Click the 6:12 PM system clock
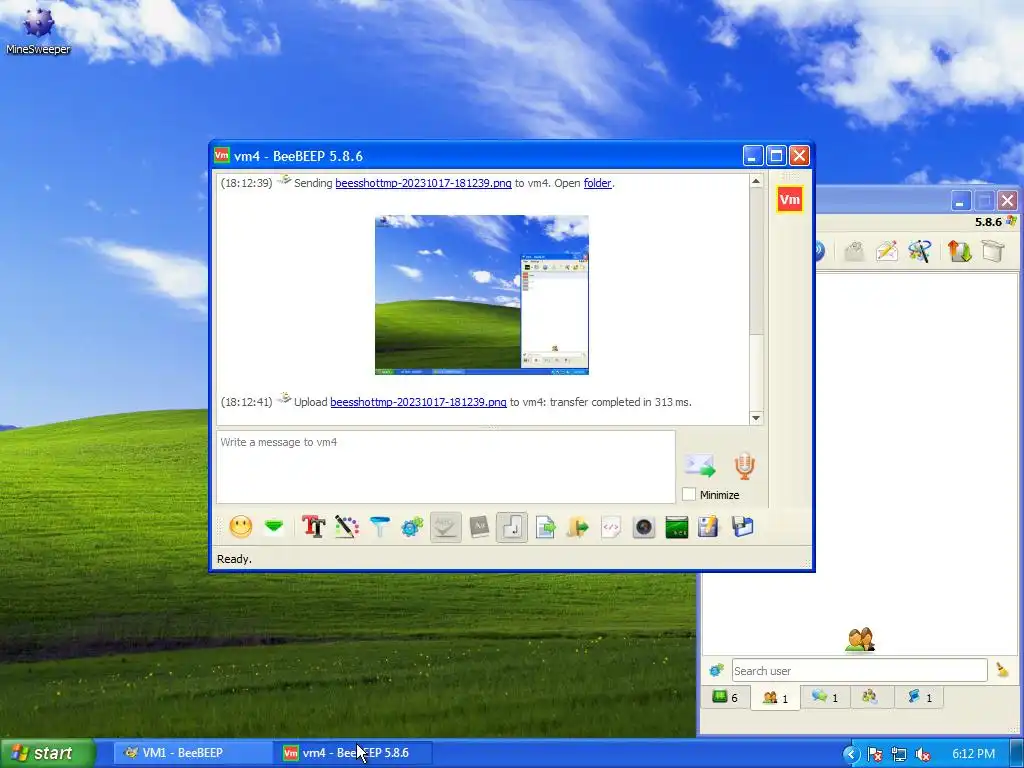Image resolution: width=1024 pixels, height=768 pixels. pos(973,754)
